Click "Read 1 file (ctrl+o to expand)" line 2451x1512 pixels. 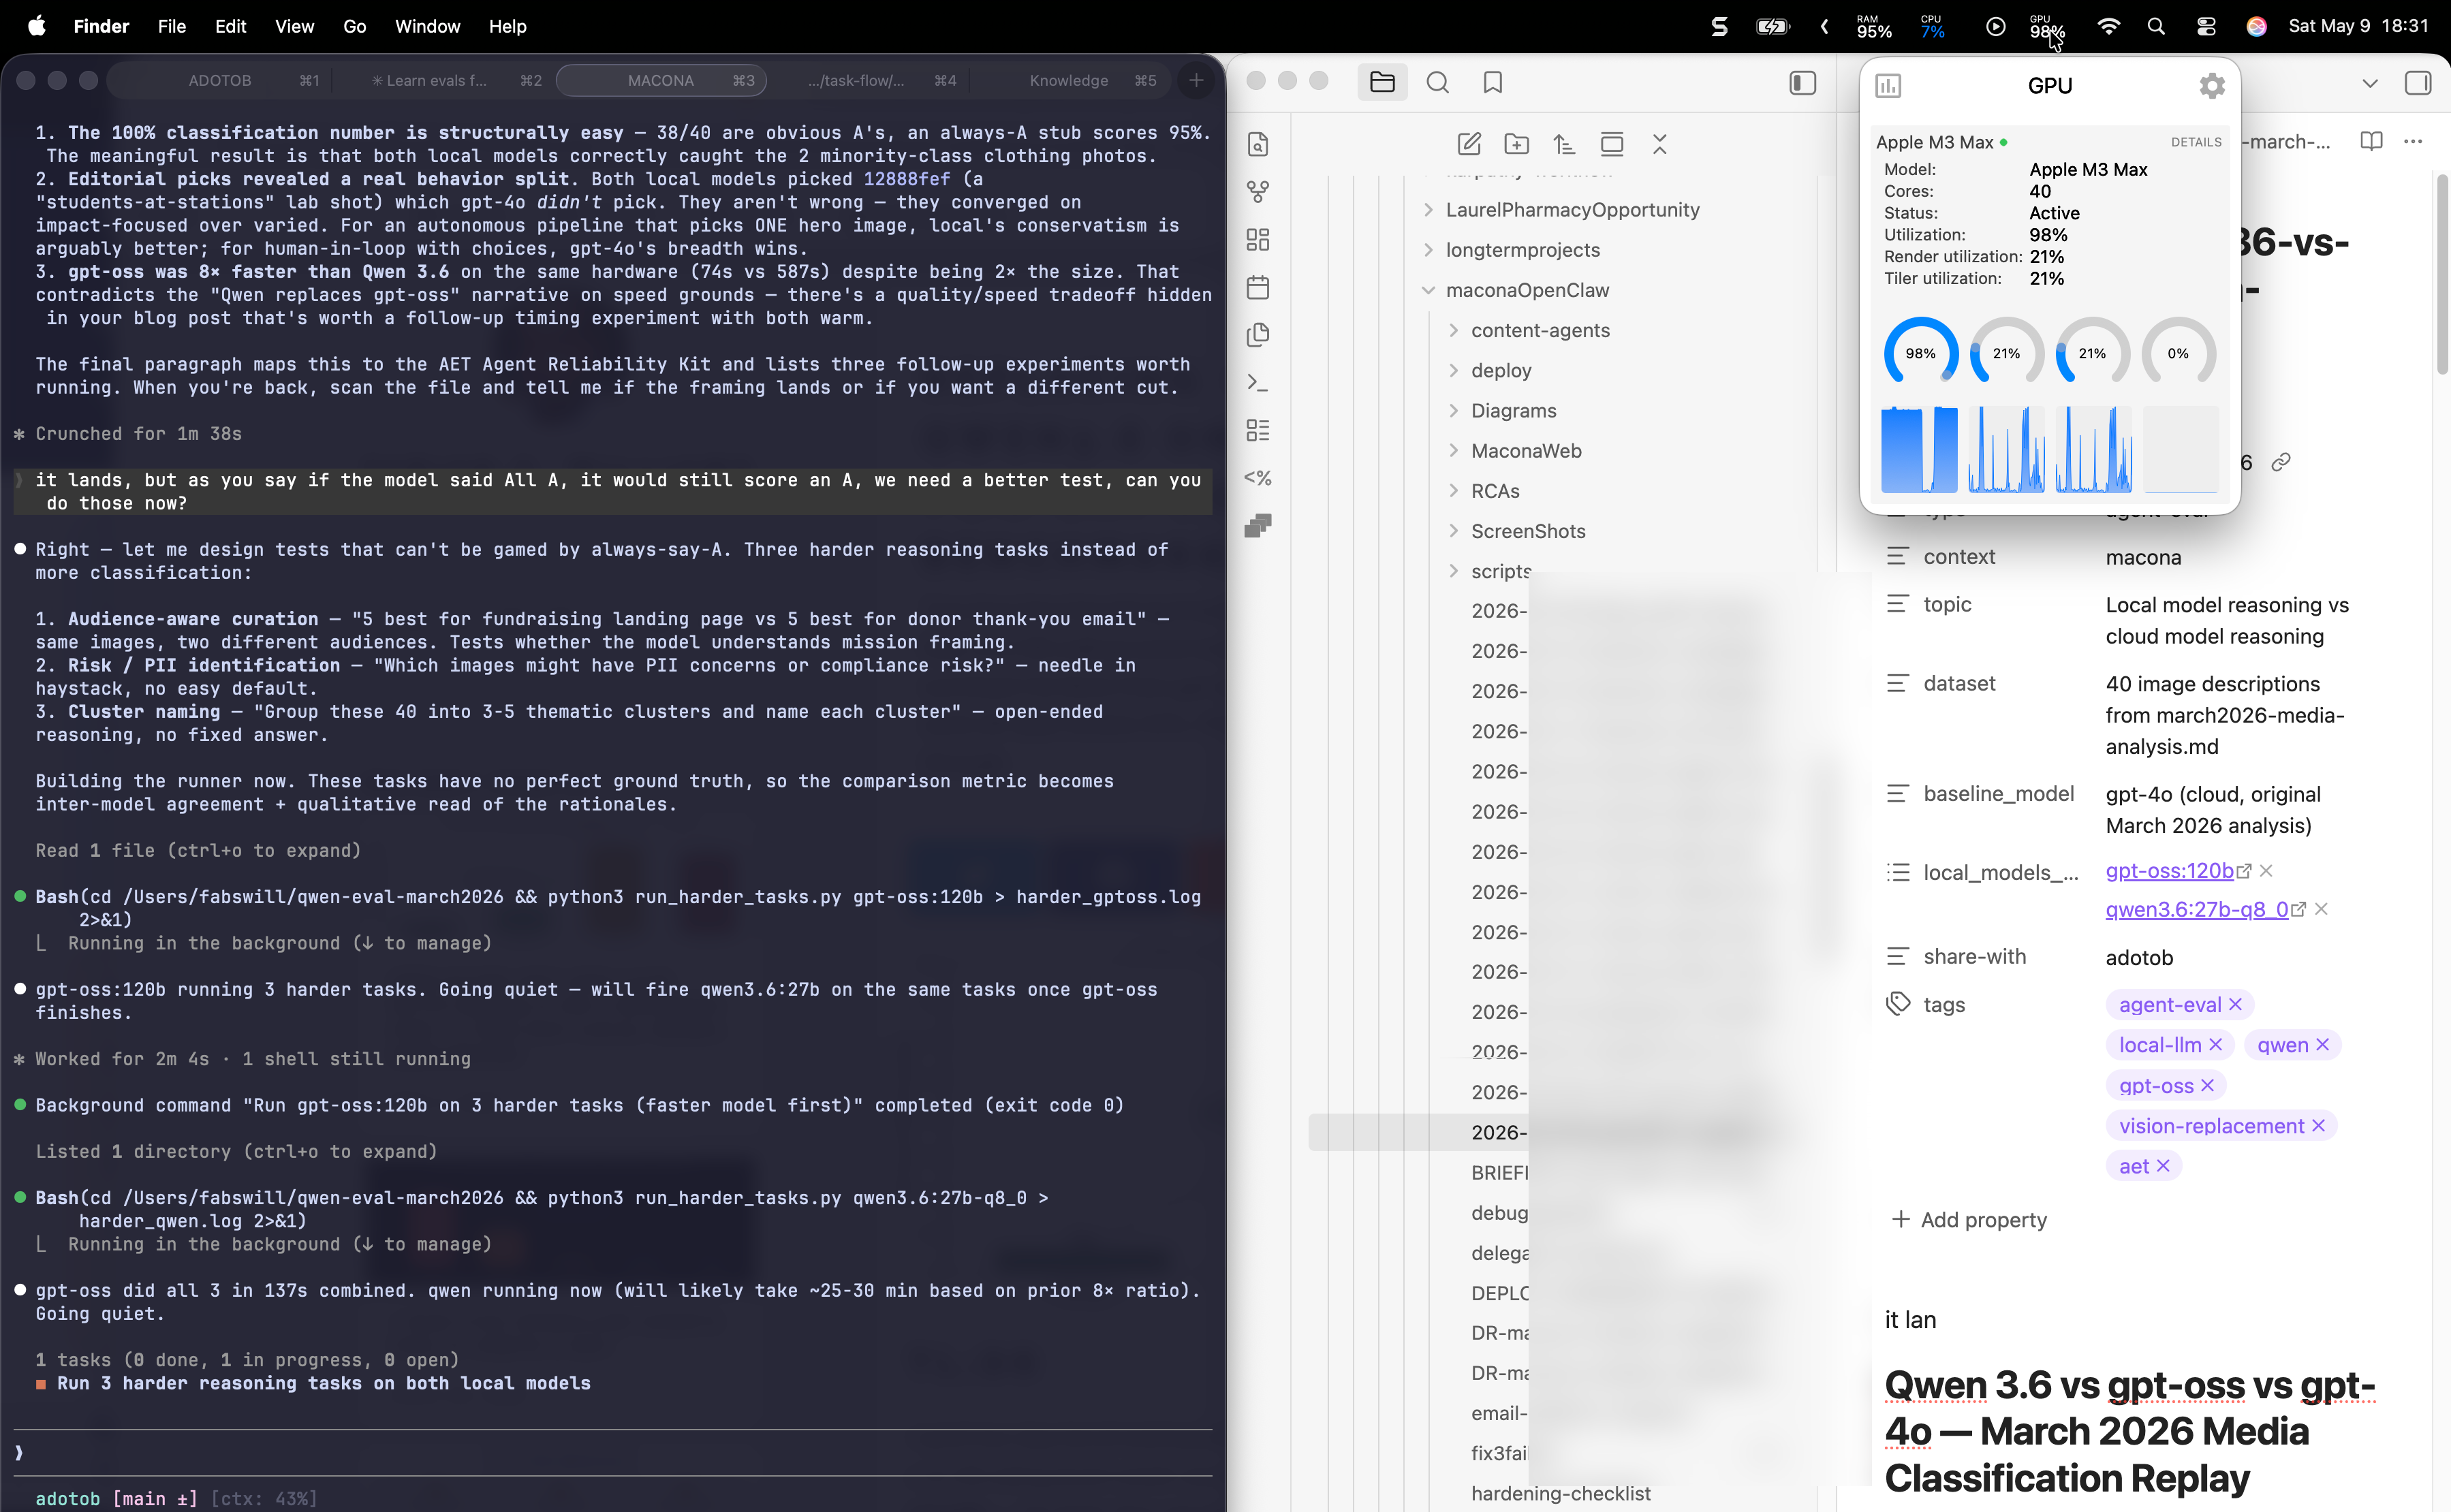(x=198, y=850)
